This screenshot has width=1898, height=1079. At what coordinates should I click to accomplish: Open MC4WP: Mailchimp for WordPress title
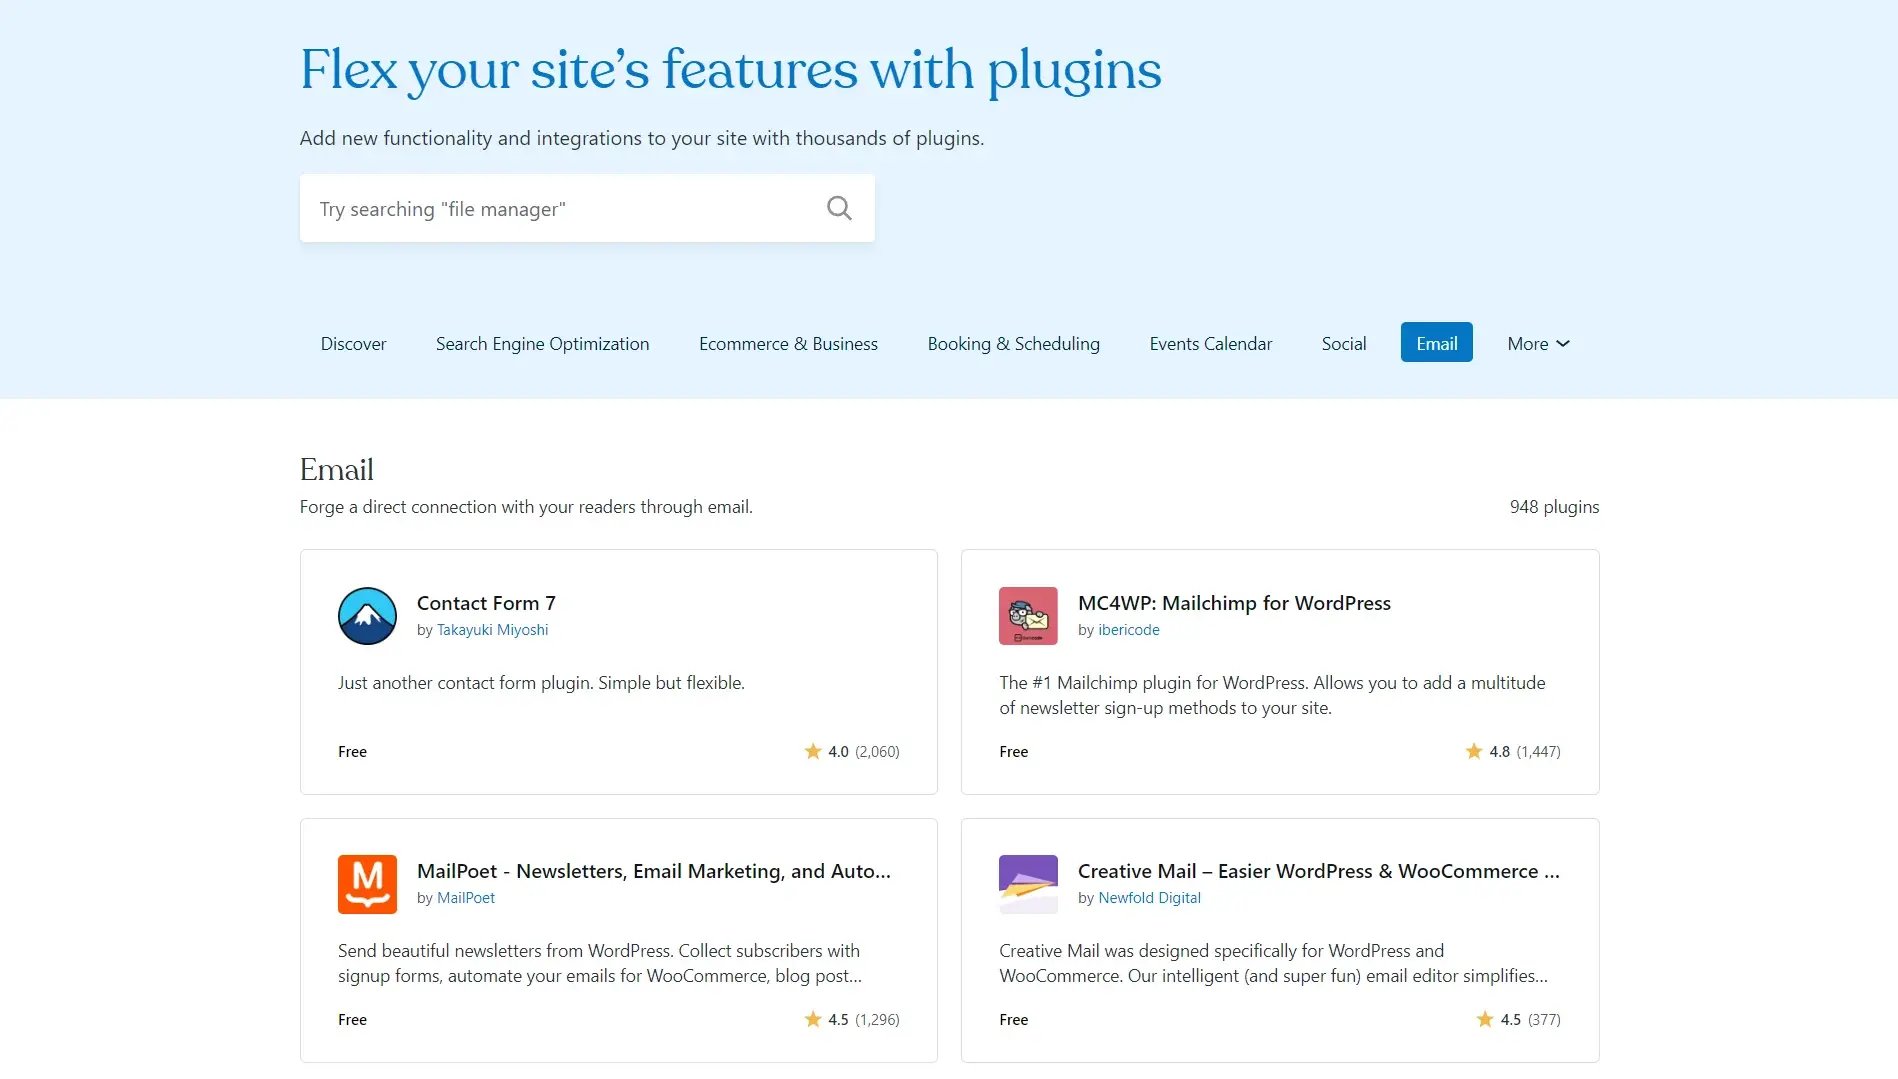click(x=1234, y=603)
